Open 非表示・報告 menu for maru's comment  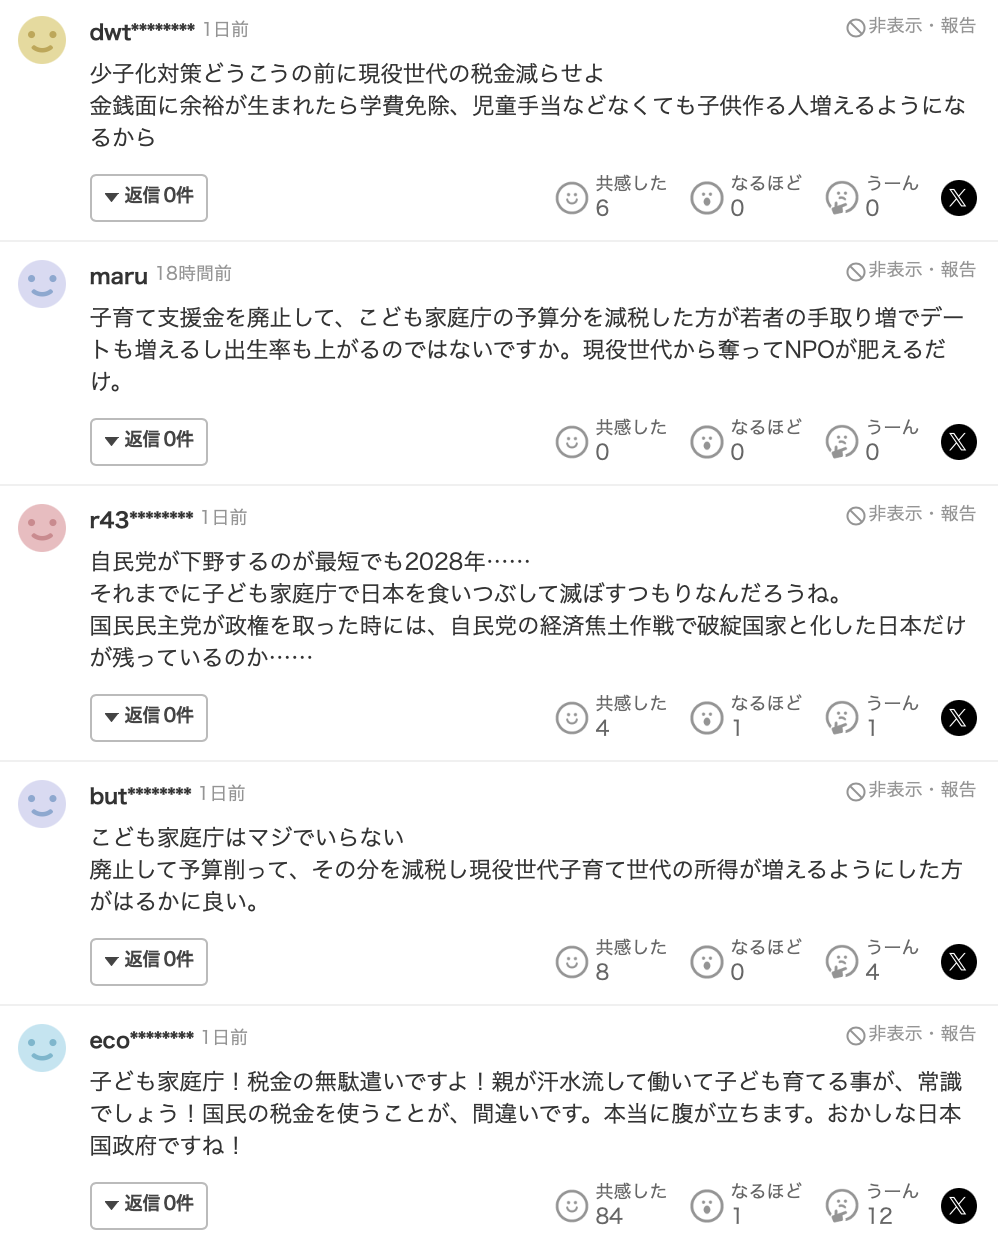pos(911,271)
